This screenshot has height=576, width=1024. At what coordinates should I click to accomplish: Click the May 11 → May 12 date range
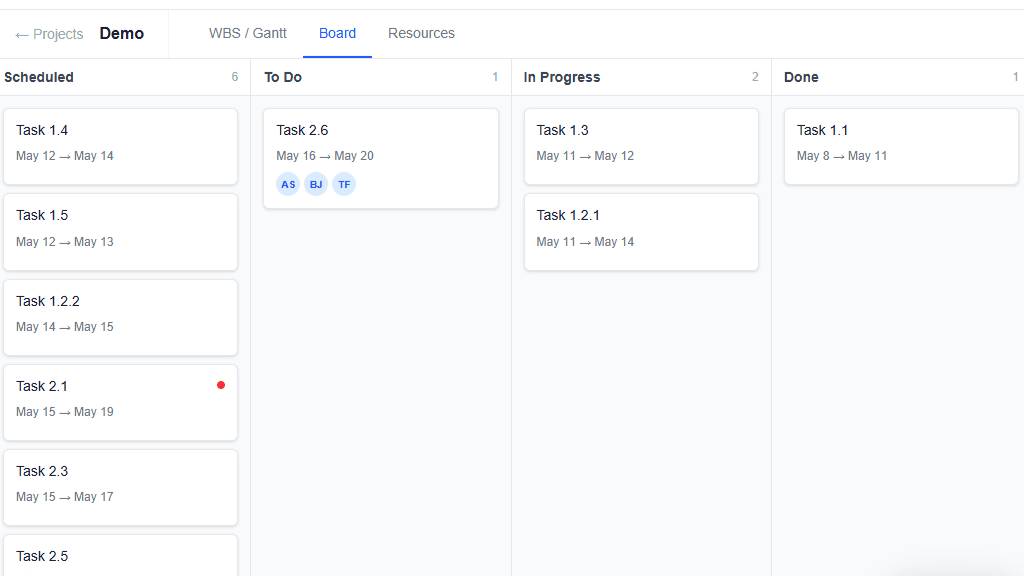(x=585, y=156)
